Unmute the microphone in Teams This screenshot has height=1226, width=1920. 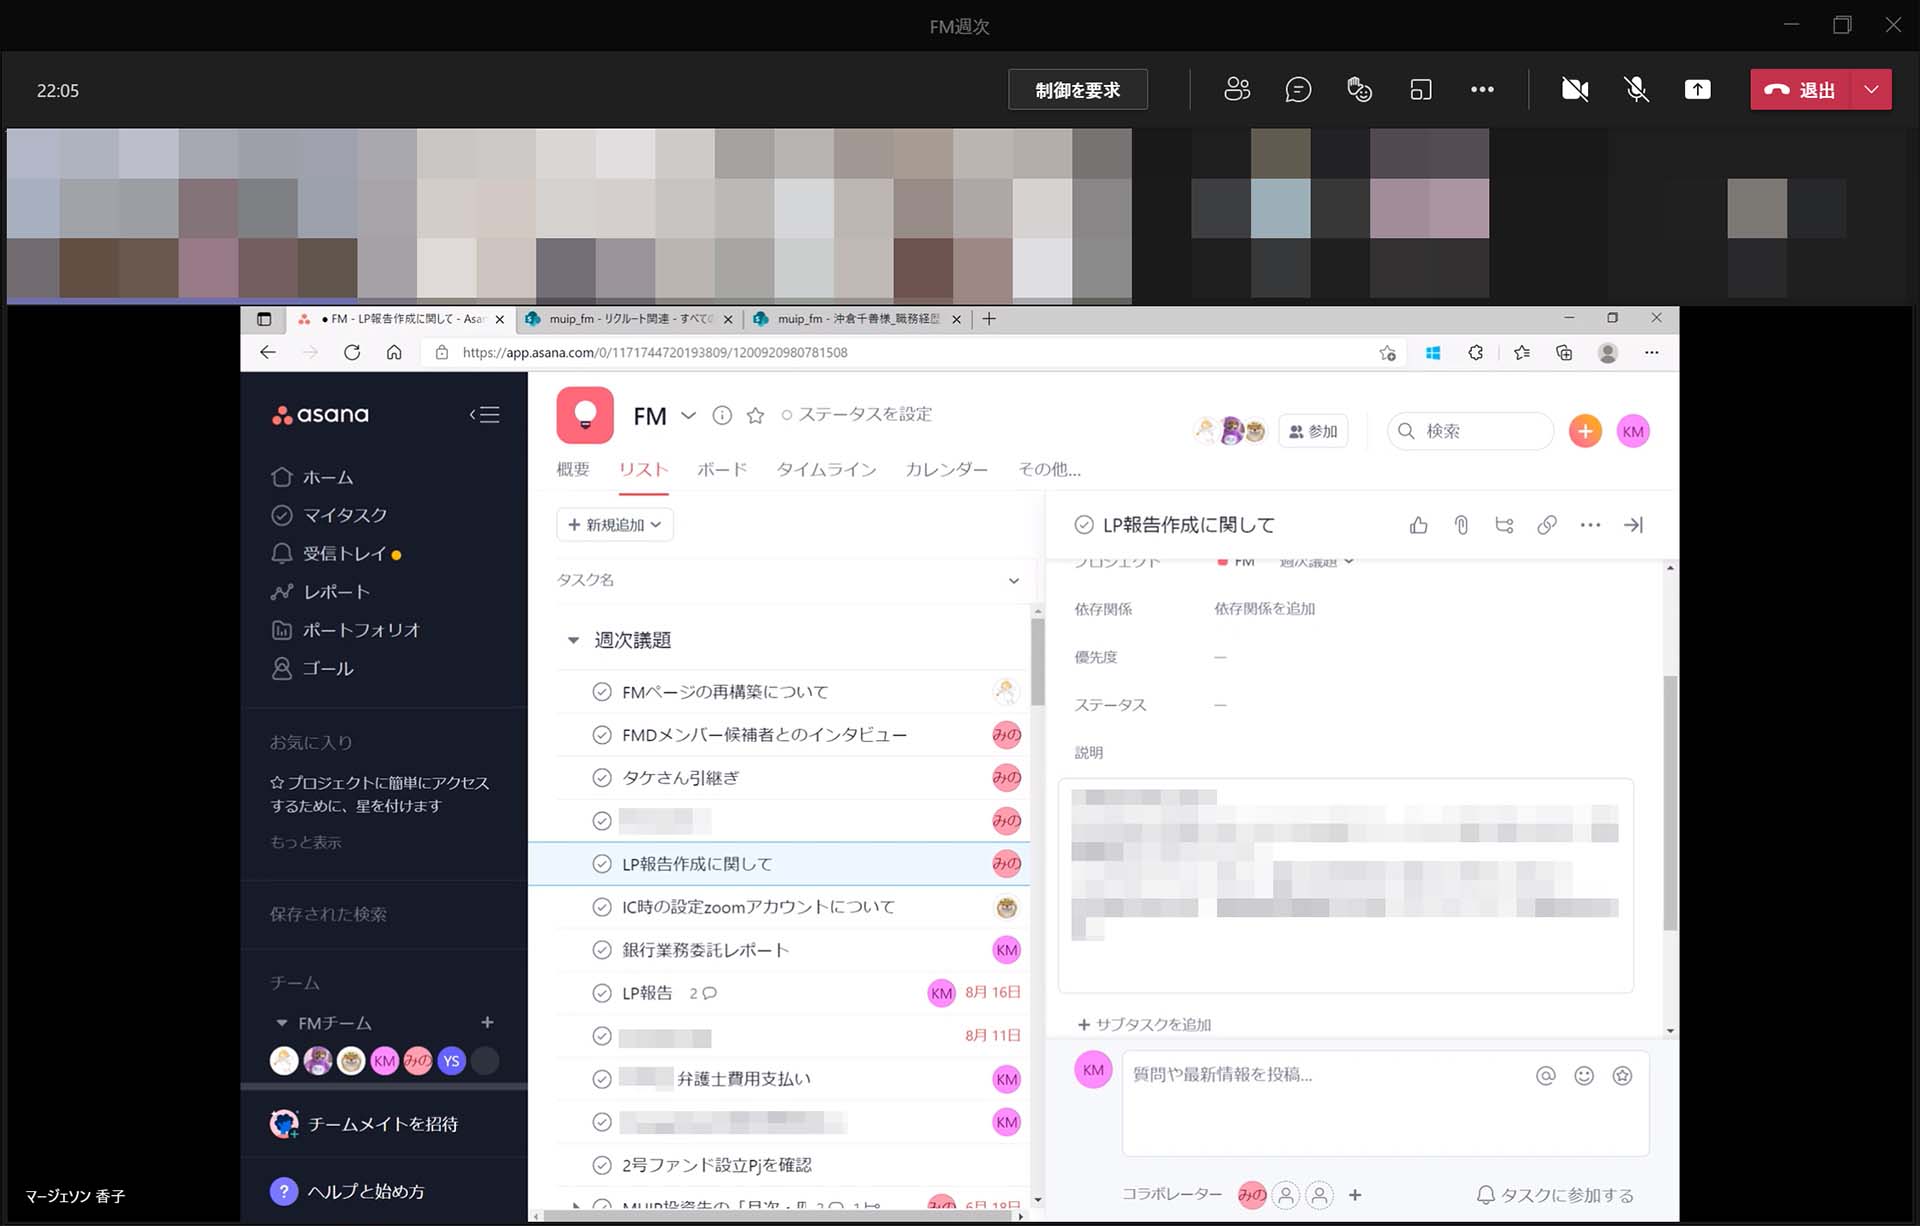pyautogui.click(x=1636, y=90)
